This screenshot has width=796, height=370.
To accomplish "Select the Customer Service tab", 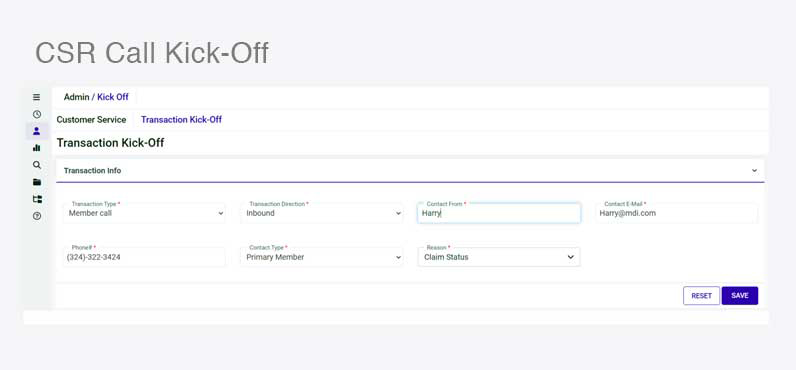I will pyautogui.click(x=91, y=120).
